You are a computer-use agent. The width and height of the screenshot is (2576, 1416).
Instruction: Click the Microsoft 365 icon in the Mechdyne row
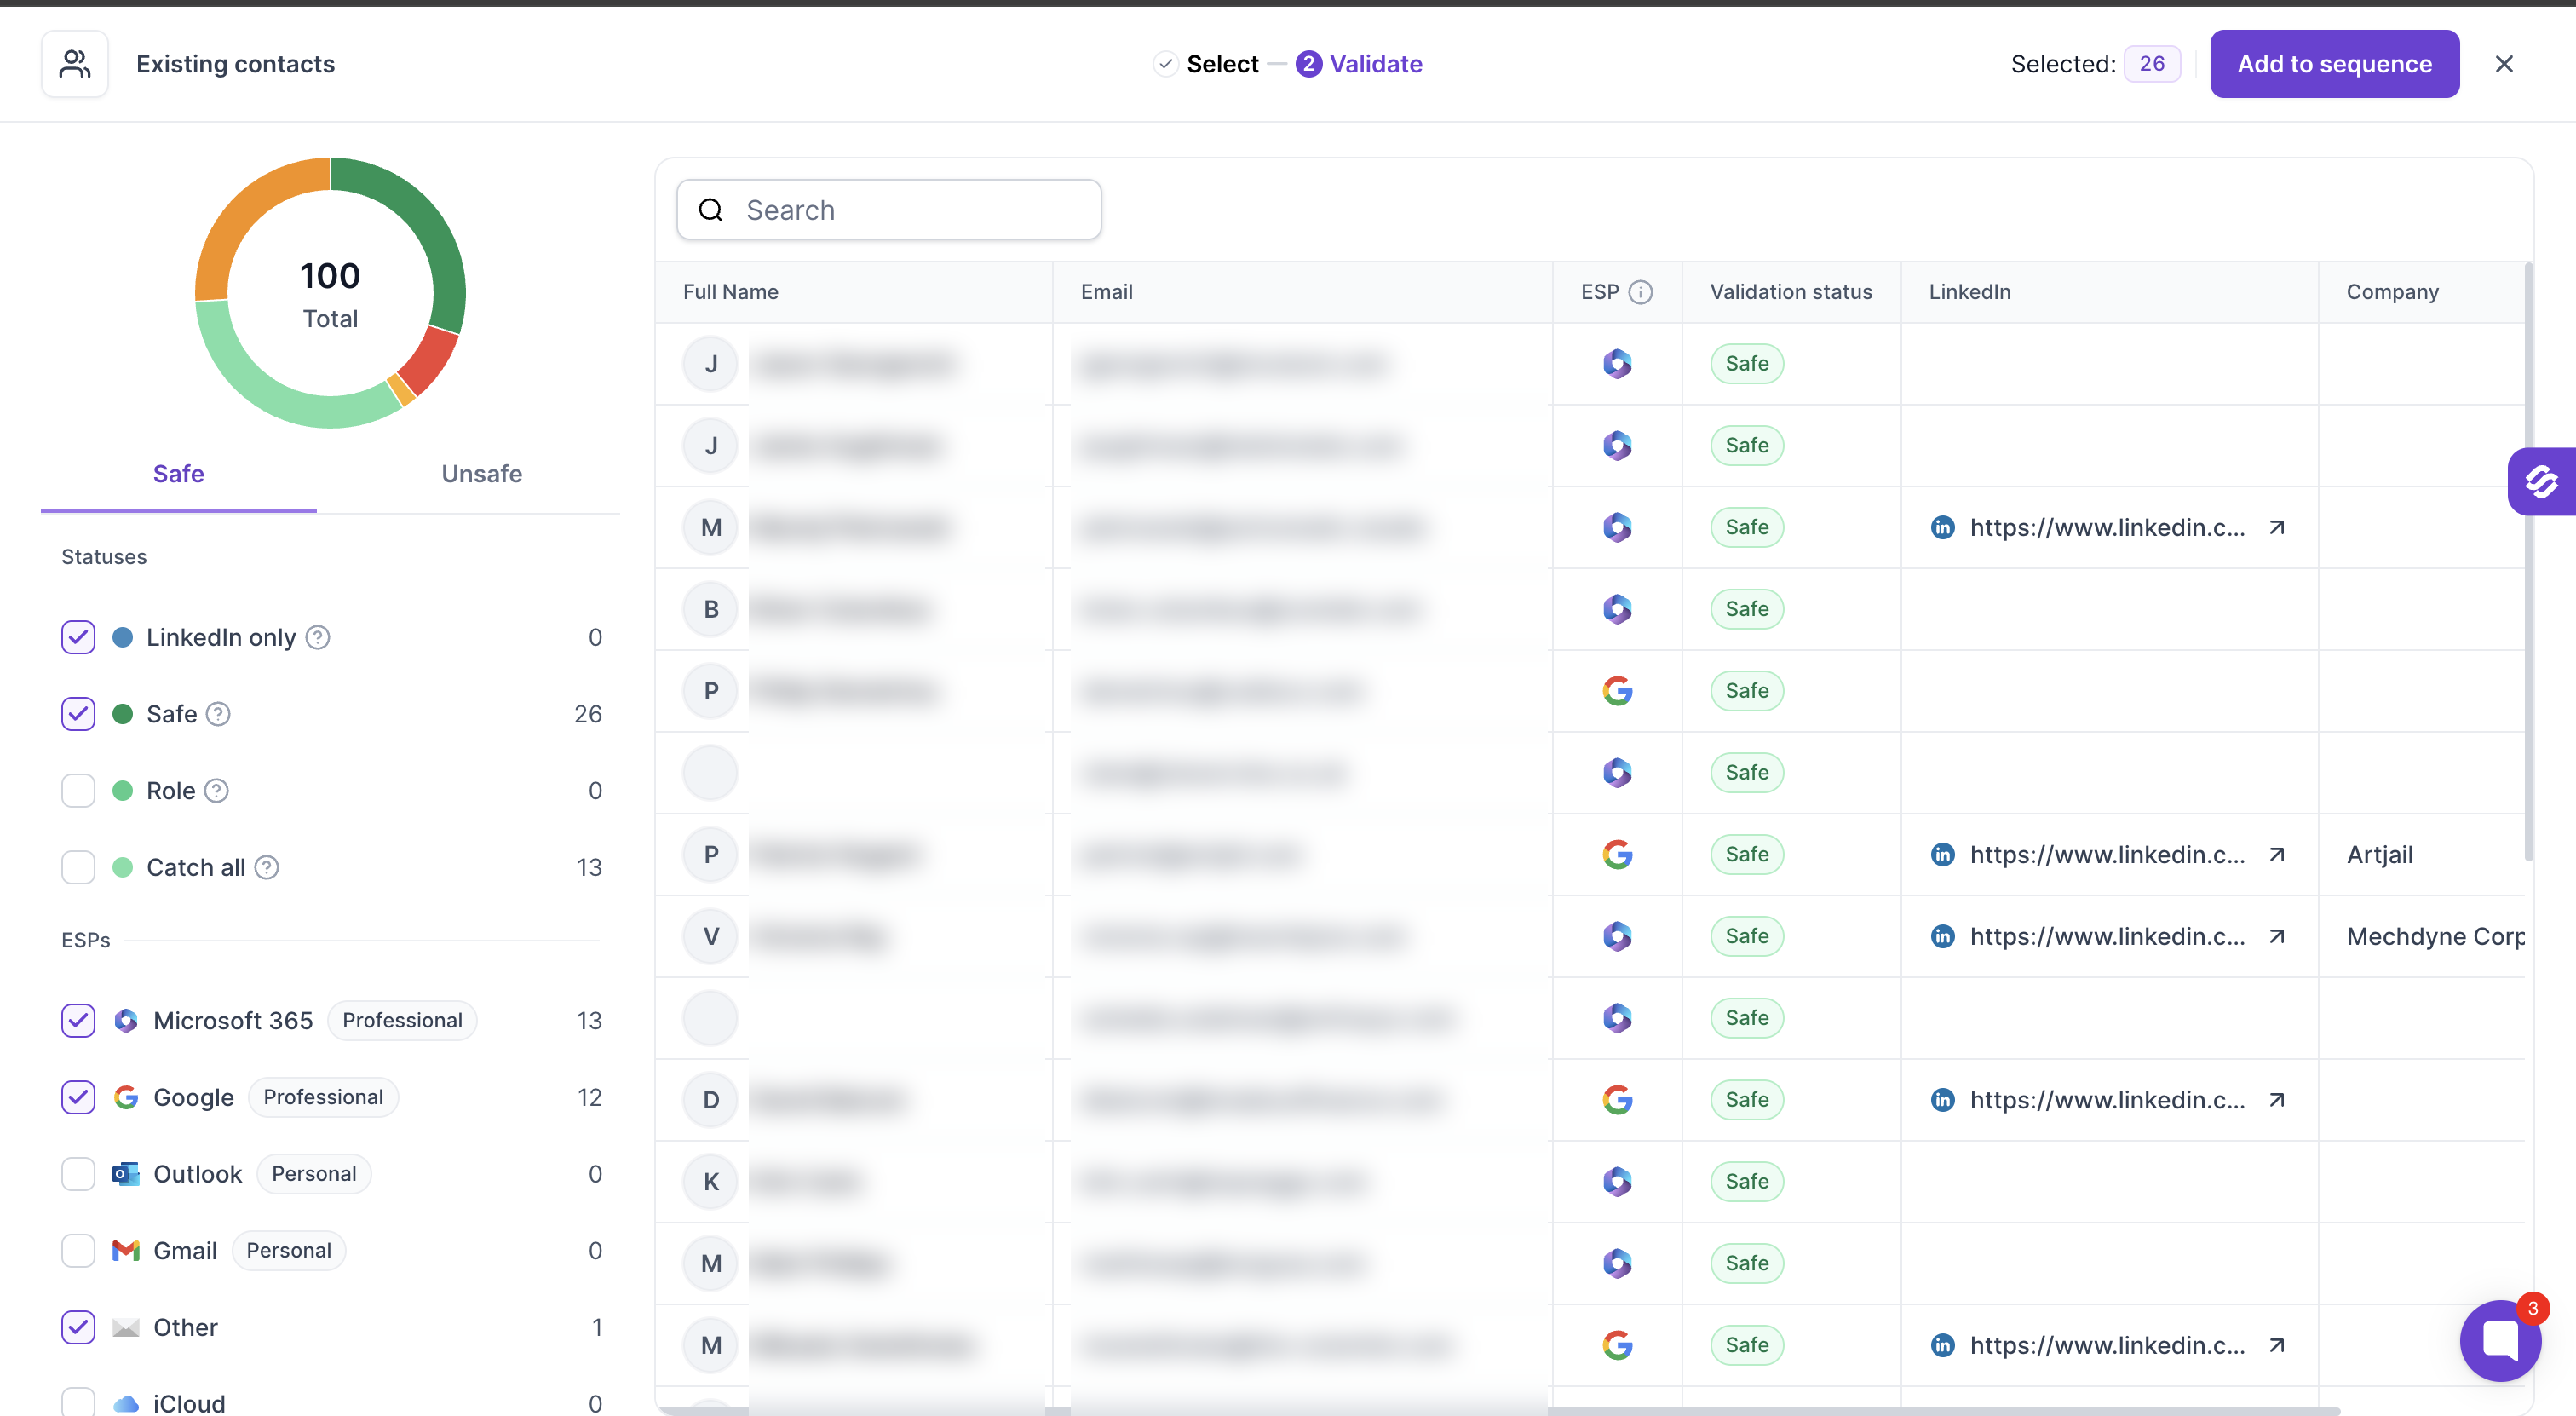(x=1617, y=936)
